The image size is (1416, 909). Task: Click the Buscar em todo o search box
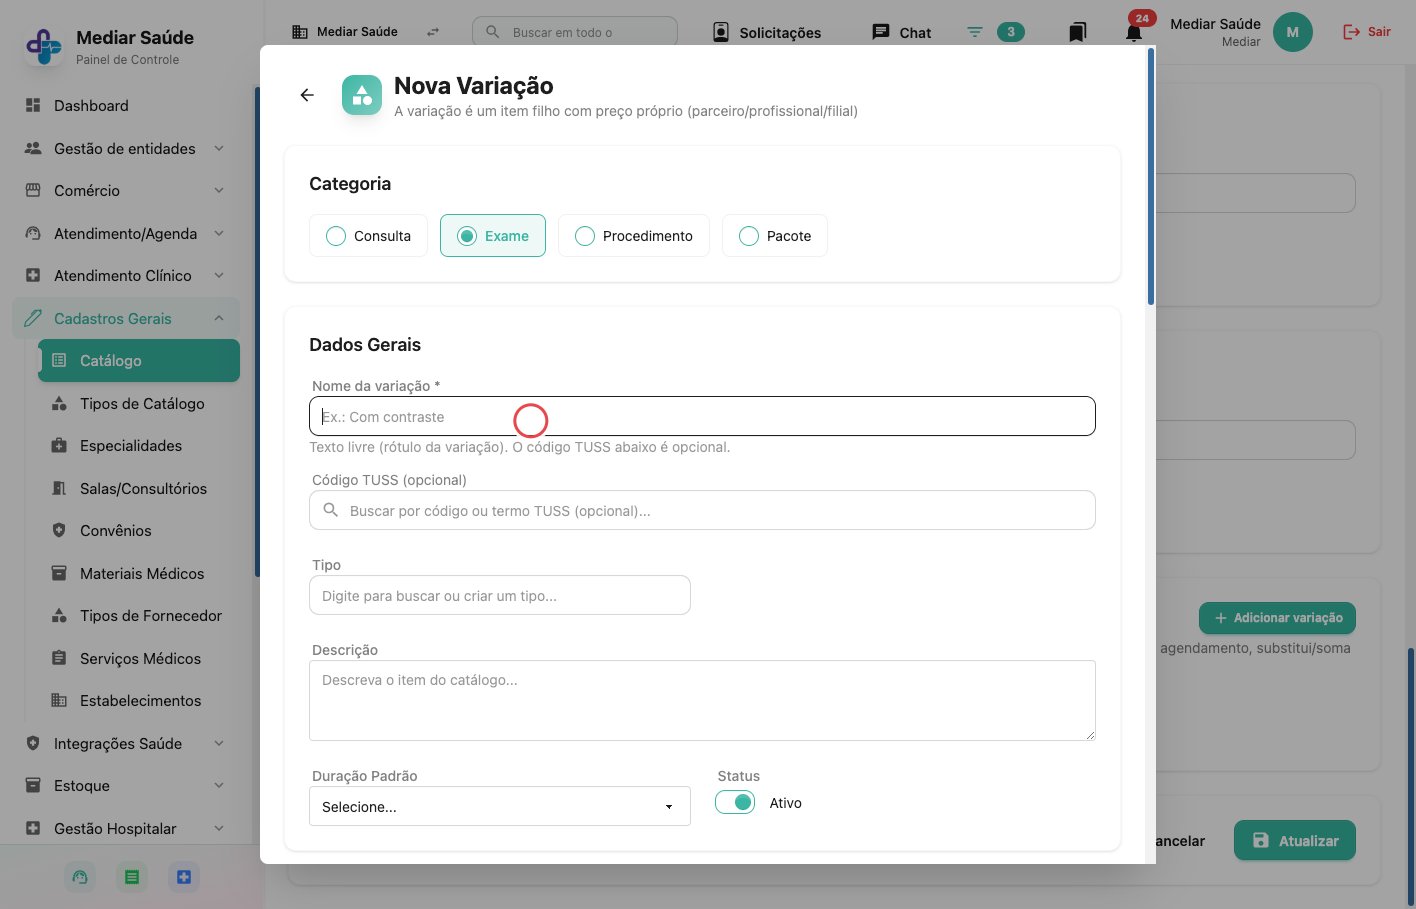pyautogui.click(x=575, y=32)
